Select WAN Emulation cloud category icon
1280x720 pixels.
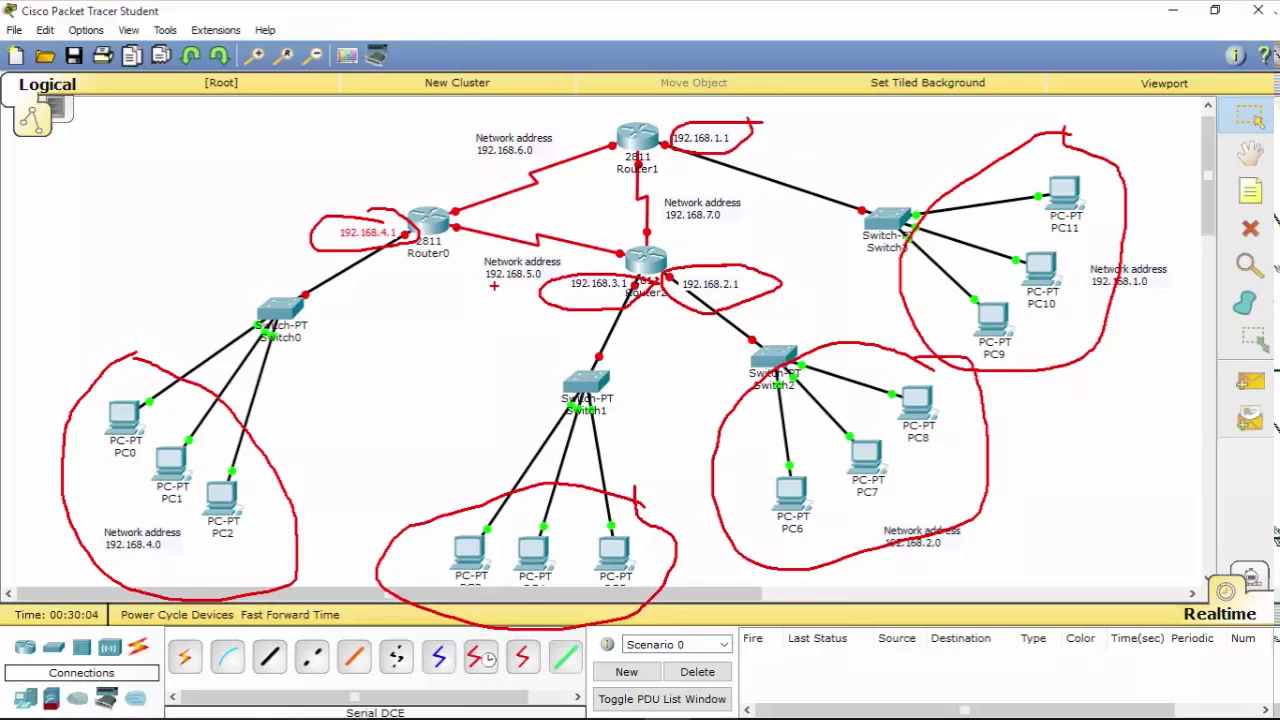77,698
